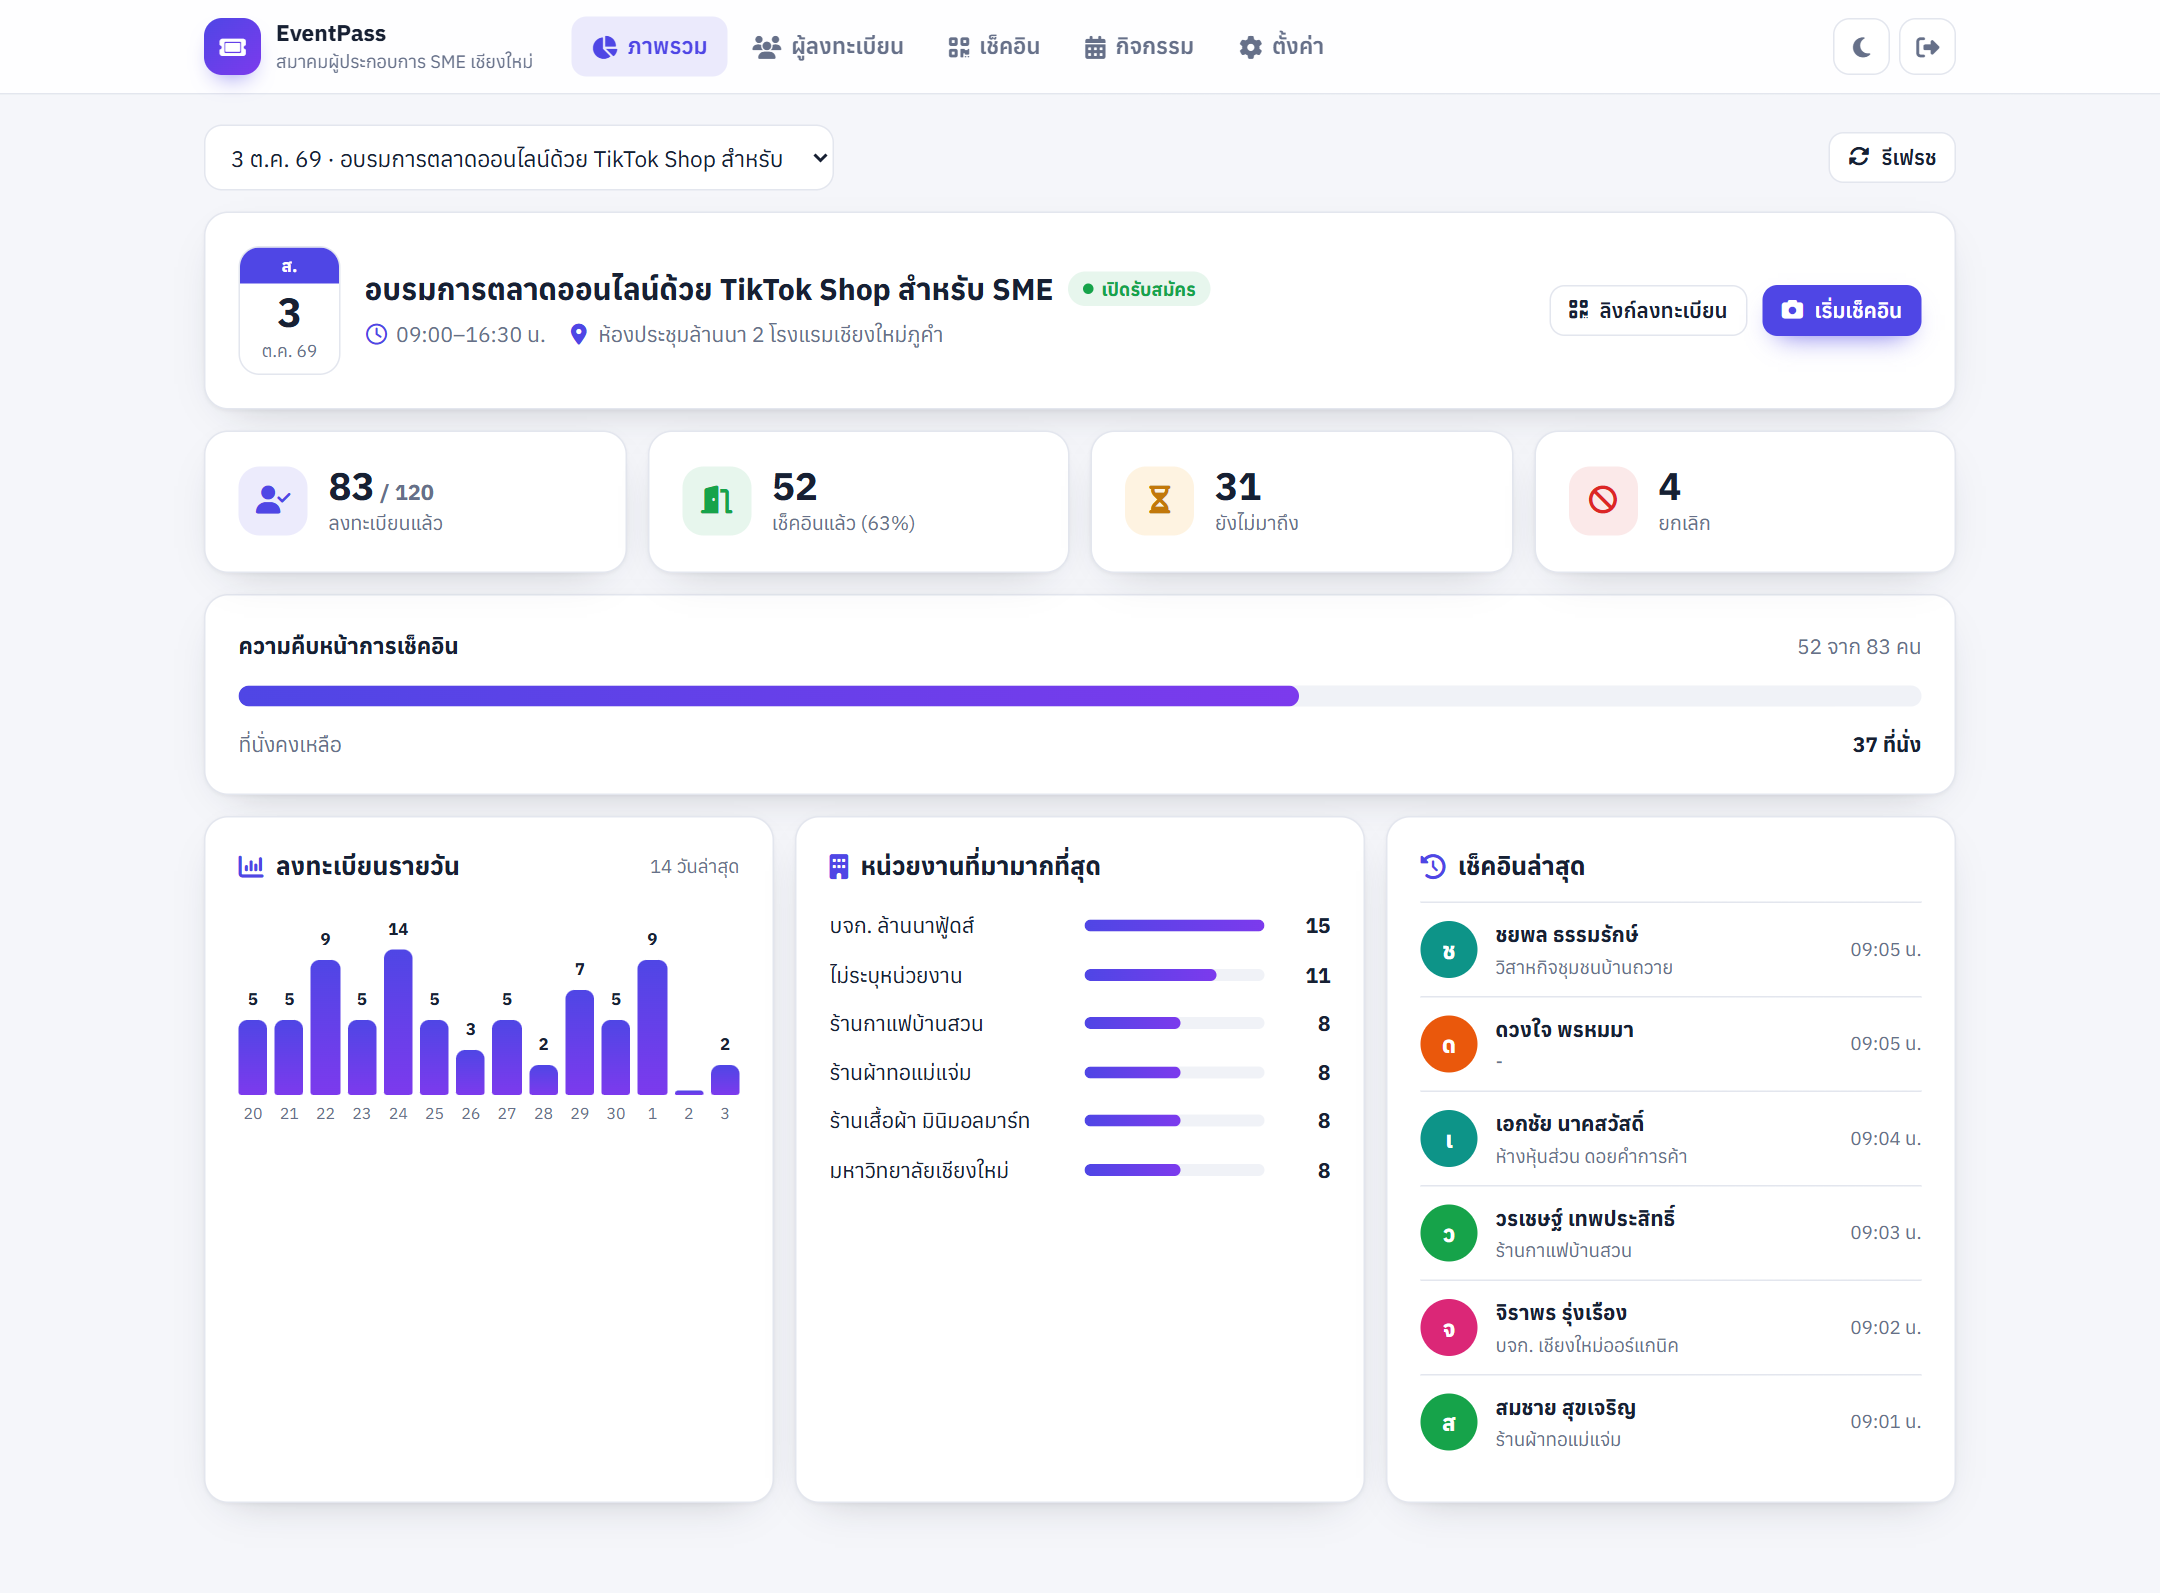Click the บจก. ล้านนาฟู้ดส์ organization bar

(x=1174, y=926)
